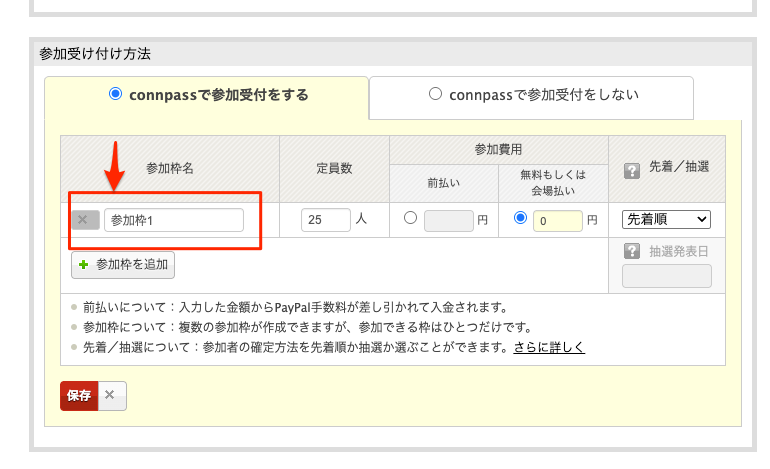Screen dimensions: 770x469
Task: Open the 先着順 dropdown
Action: (666, 219)
